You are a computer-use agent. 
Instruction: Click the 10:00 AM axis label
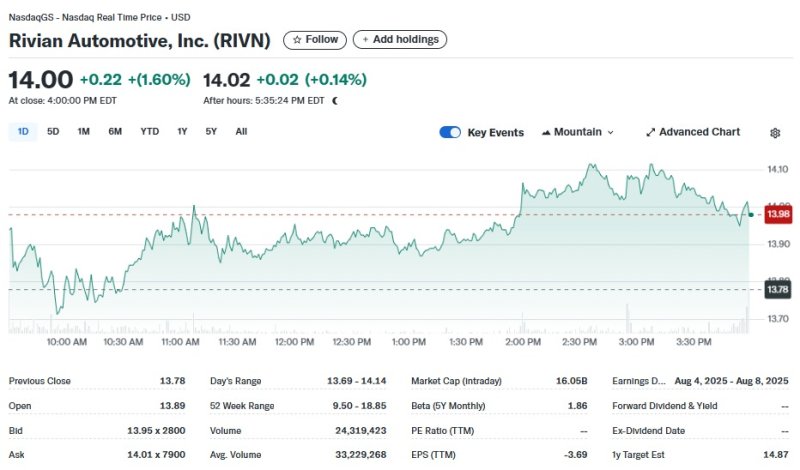(67, 342)
